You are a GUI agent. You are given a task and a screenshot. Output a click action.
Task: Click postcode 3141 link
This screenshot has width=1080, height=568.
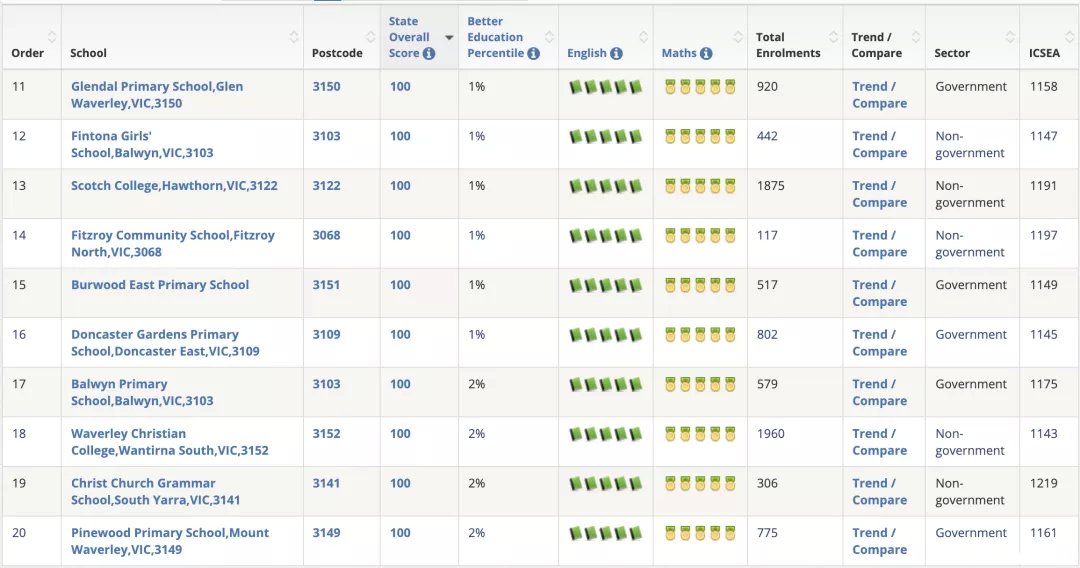tap(326, 483)
